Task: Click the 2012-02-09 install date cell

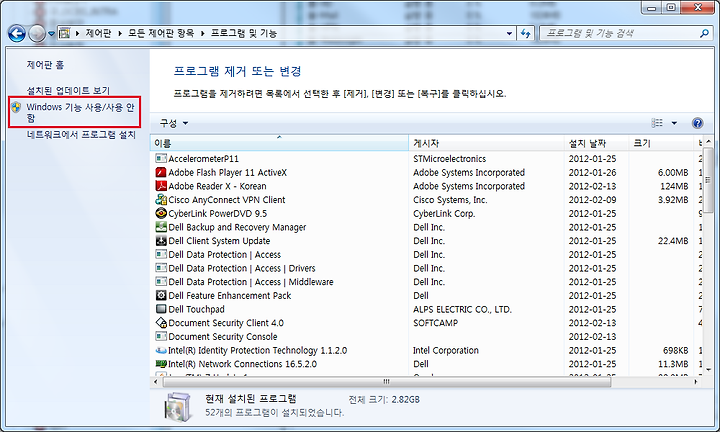Action: click(592, 200)
